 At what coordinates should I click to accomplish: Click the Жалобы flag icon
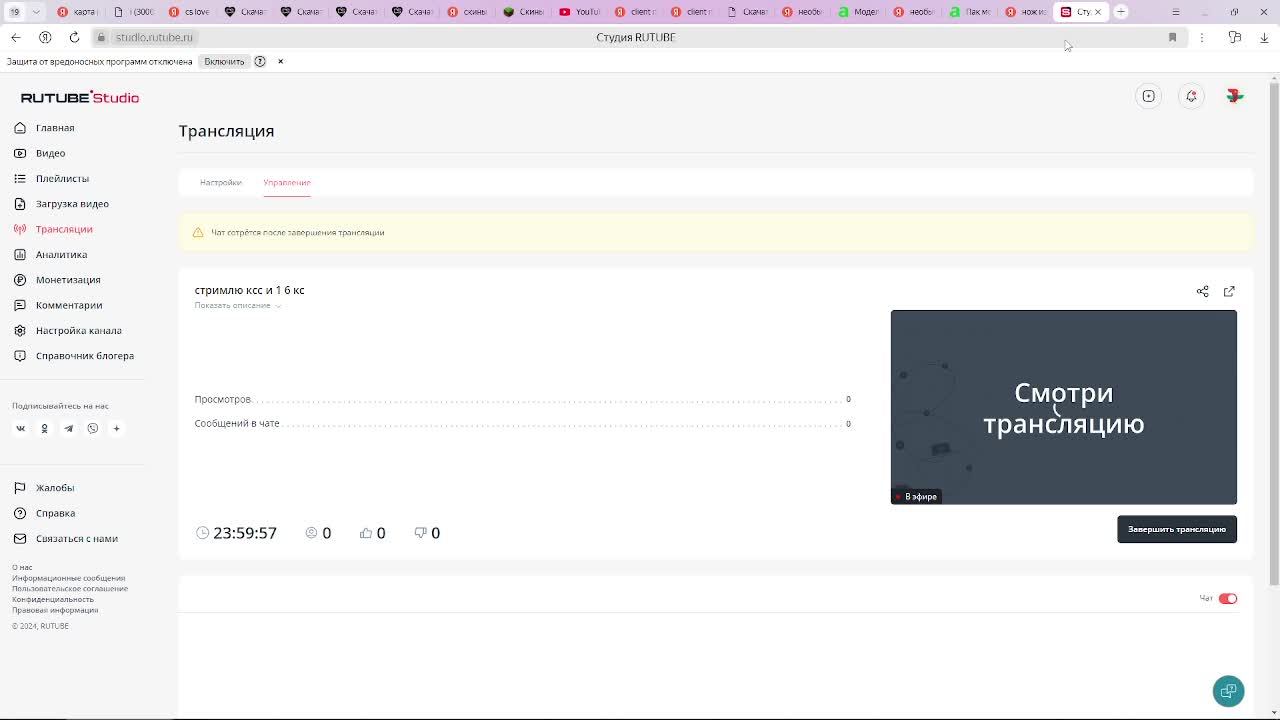click(19, 488)
